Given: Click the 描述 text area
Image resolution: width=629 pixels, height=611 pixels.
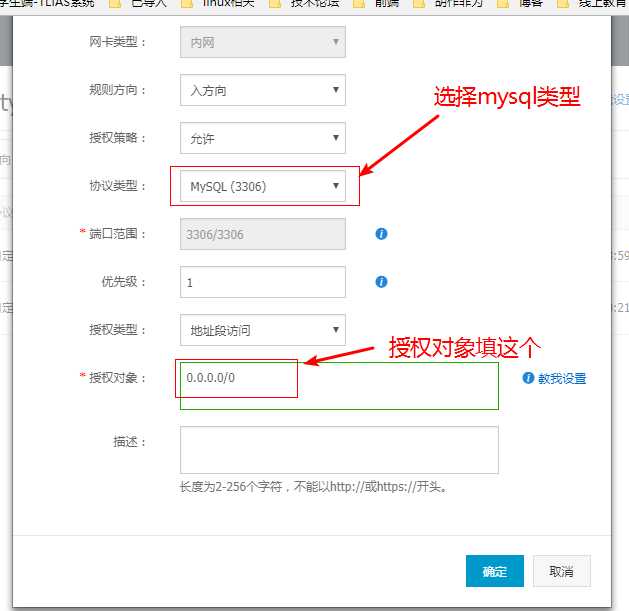Looking at the screenshot, I should [x=339, y=450].
